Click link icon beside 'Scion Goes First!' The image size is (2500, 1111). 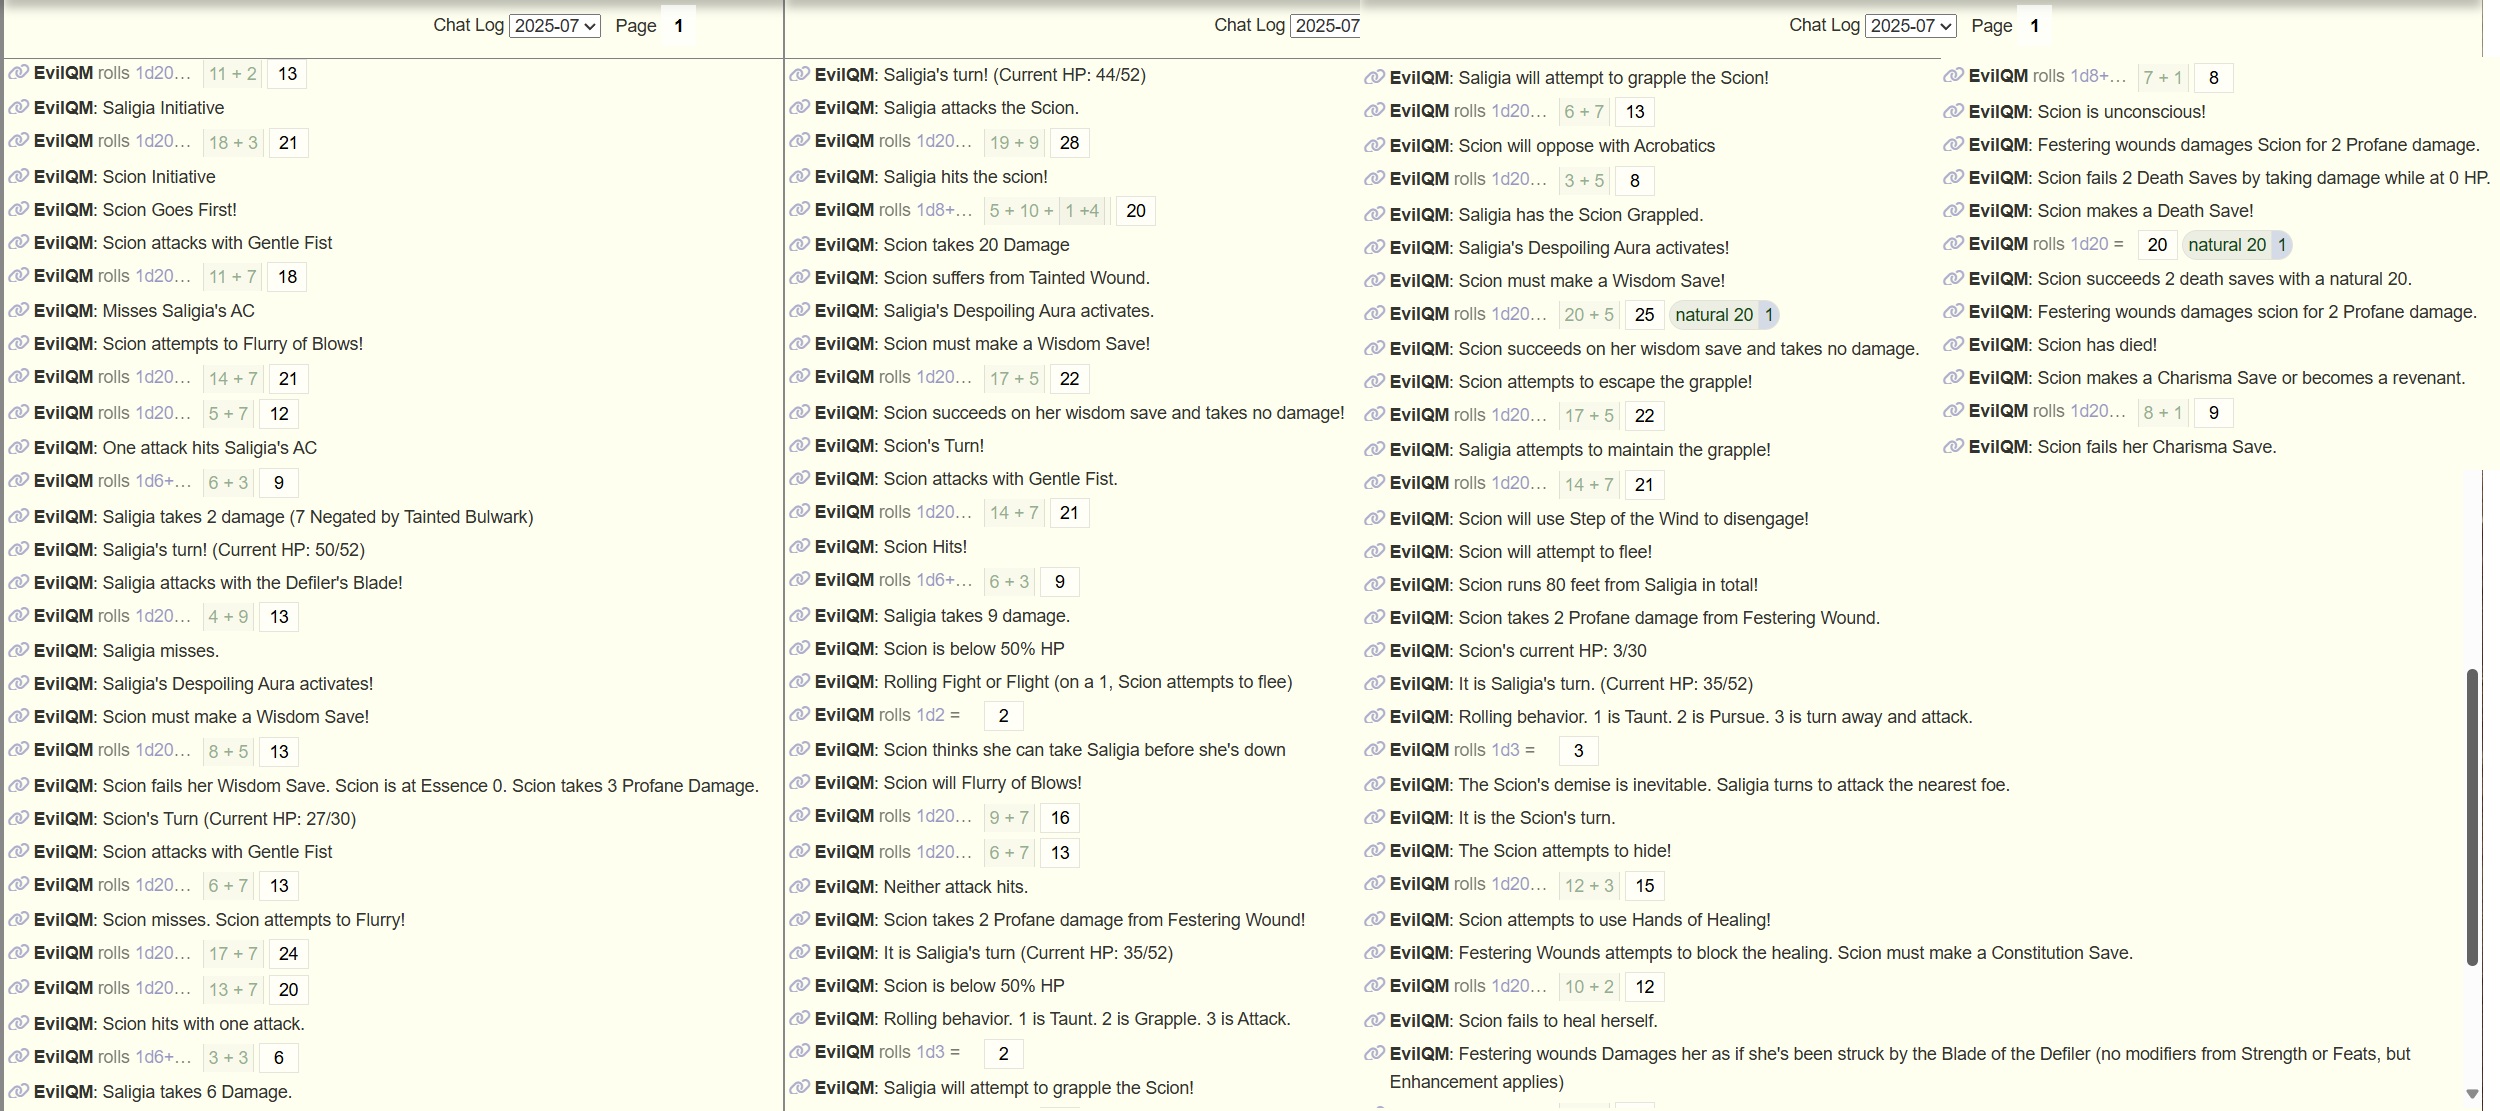(x=18, y=209)
